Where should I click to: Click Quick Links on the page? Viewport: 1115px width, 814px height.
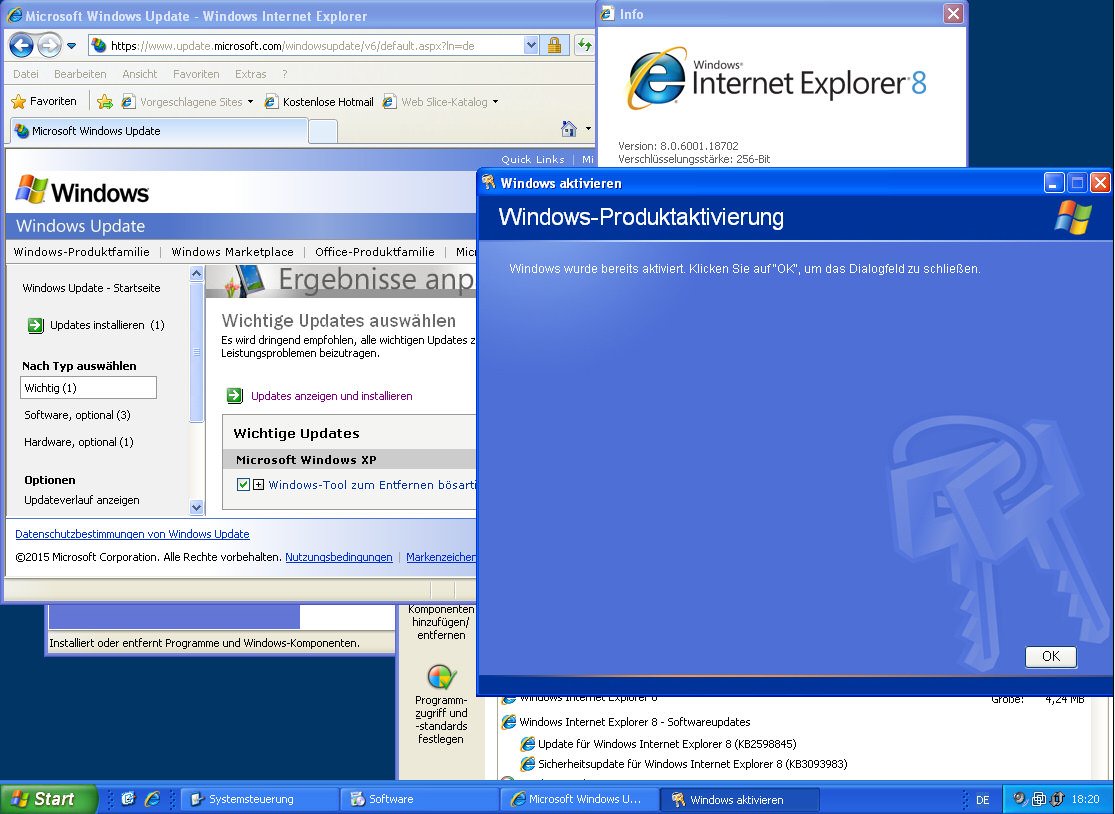point(533,159)
